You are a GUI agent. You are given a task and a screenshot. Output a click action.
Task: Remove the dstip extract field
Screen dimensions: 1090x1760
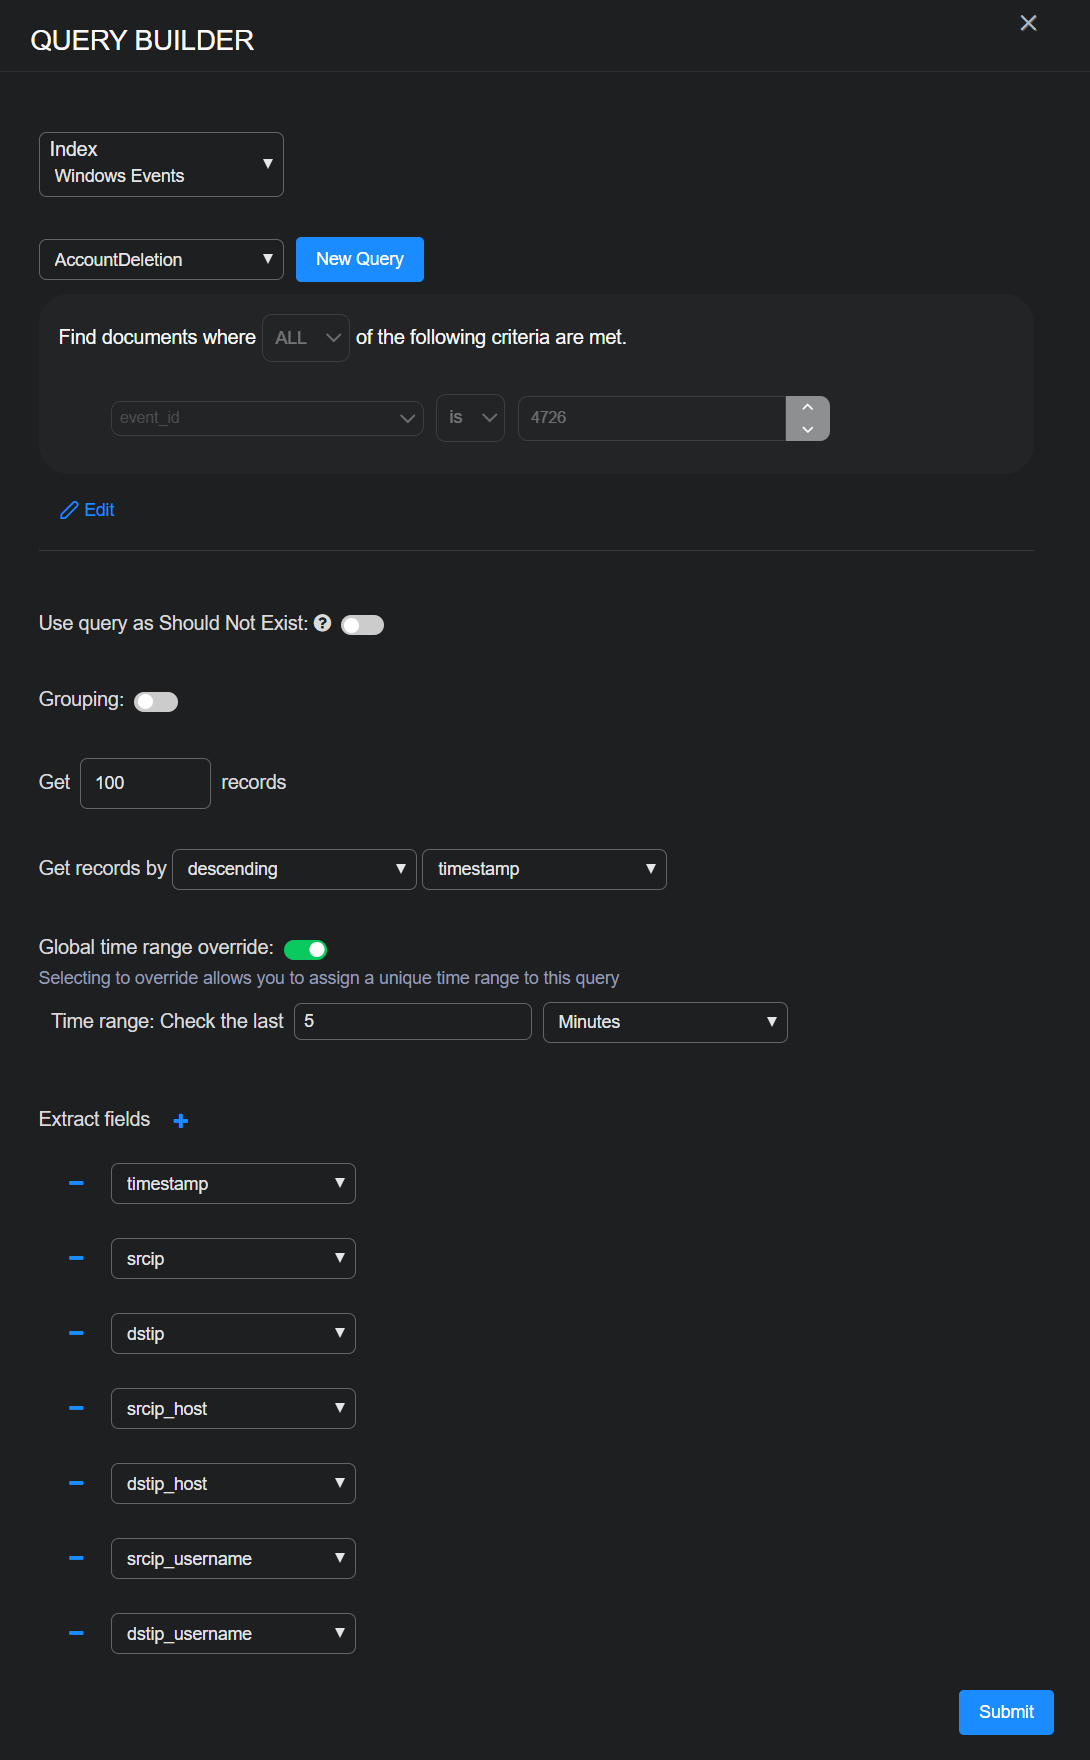pos(76,1333)
